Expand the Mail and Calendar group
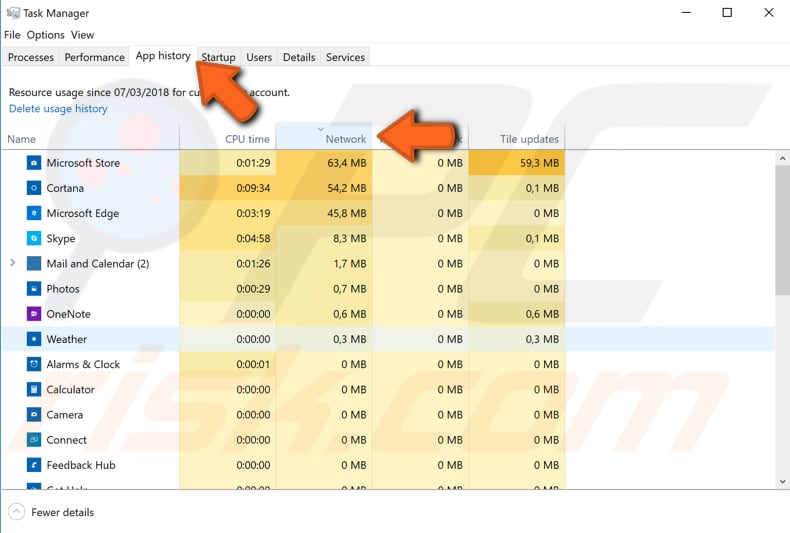This screenshot has height=533, width=790. click(x=13, y=264)
